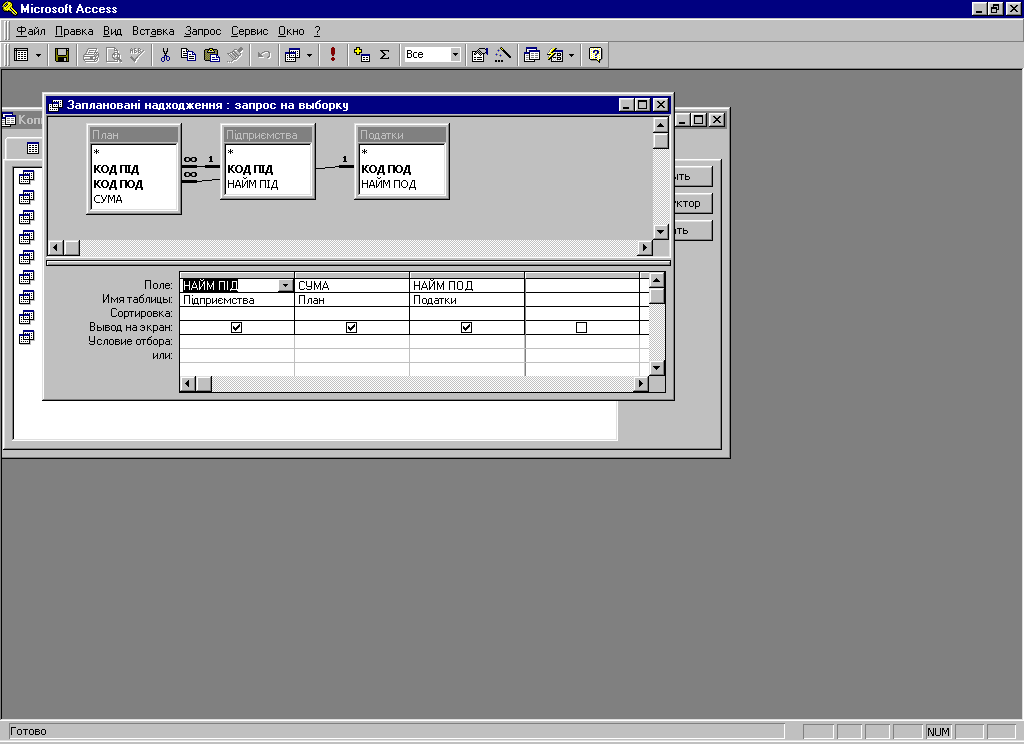Open the Вид menu
The height and width of the screenshot is (744, 1024).
pos(112,31)
